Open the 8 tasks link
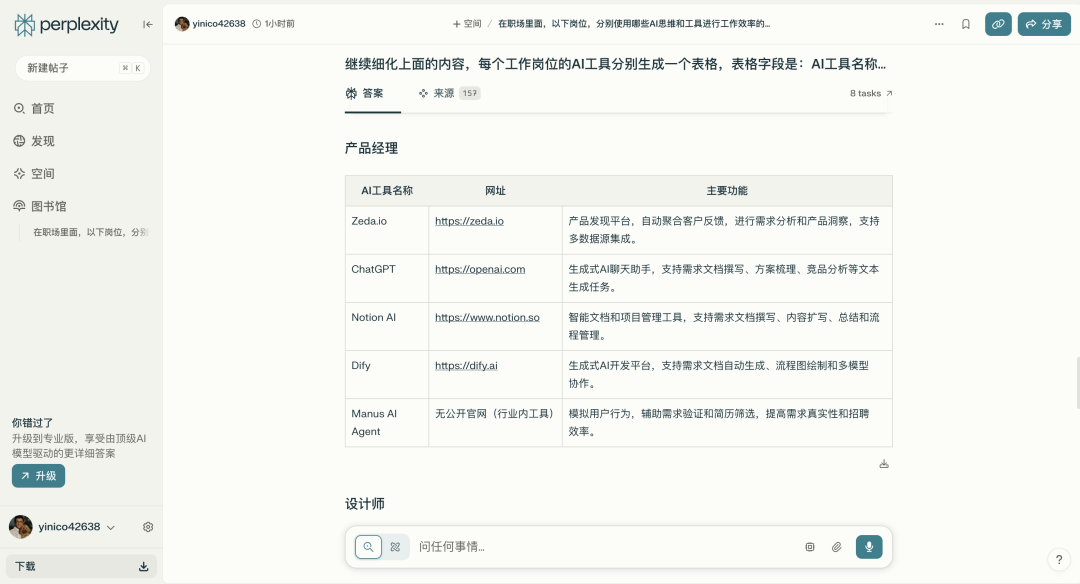Viewport: 1080px width, 584px height. point(871,94)
